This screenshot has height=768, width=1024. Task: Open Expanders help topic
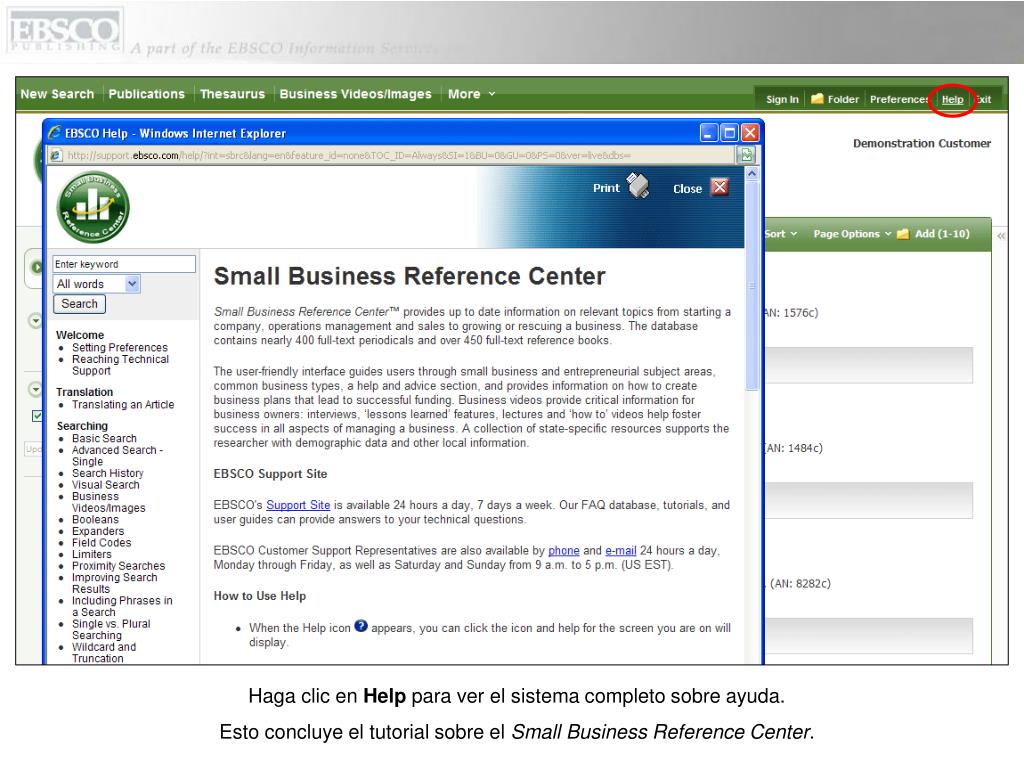[98, 531]
